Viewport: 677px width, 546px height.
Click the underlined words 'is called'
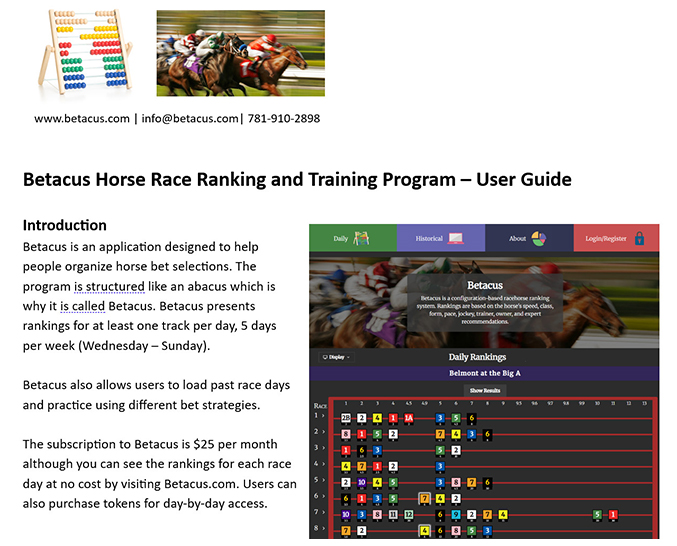[x=82, y=306]
